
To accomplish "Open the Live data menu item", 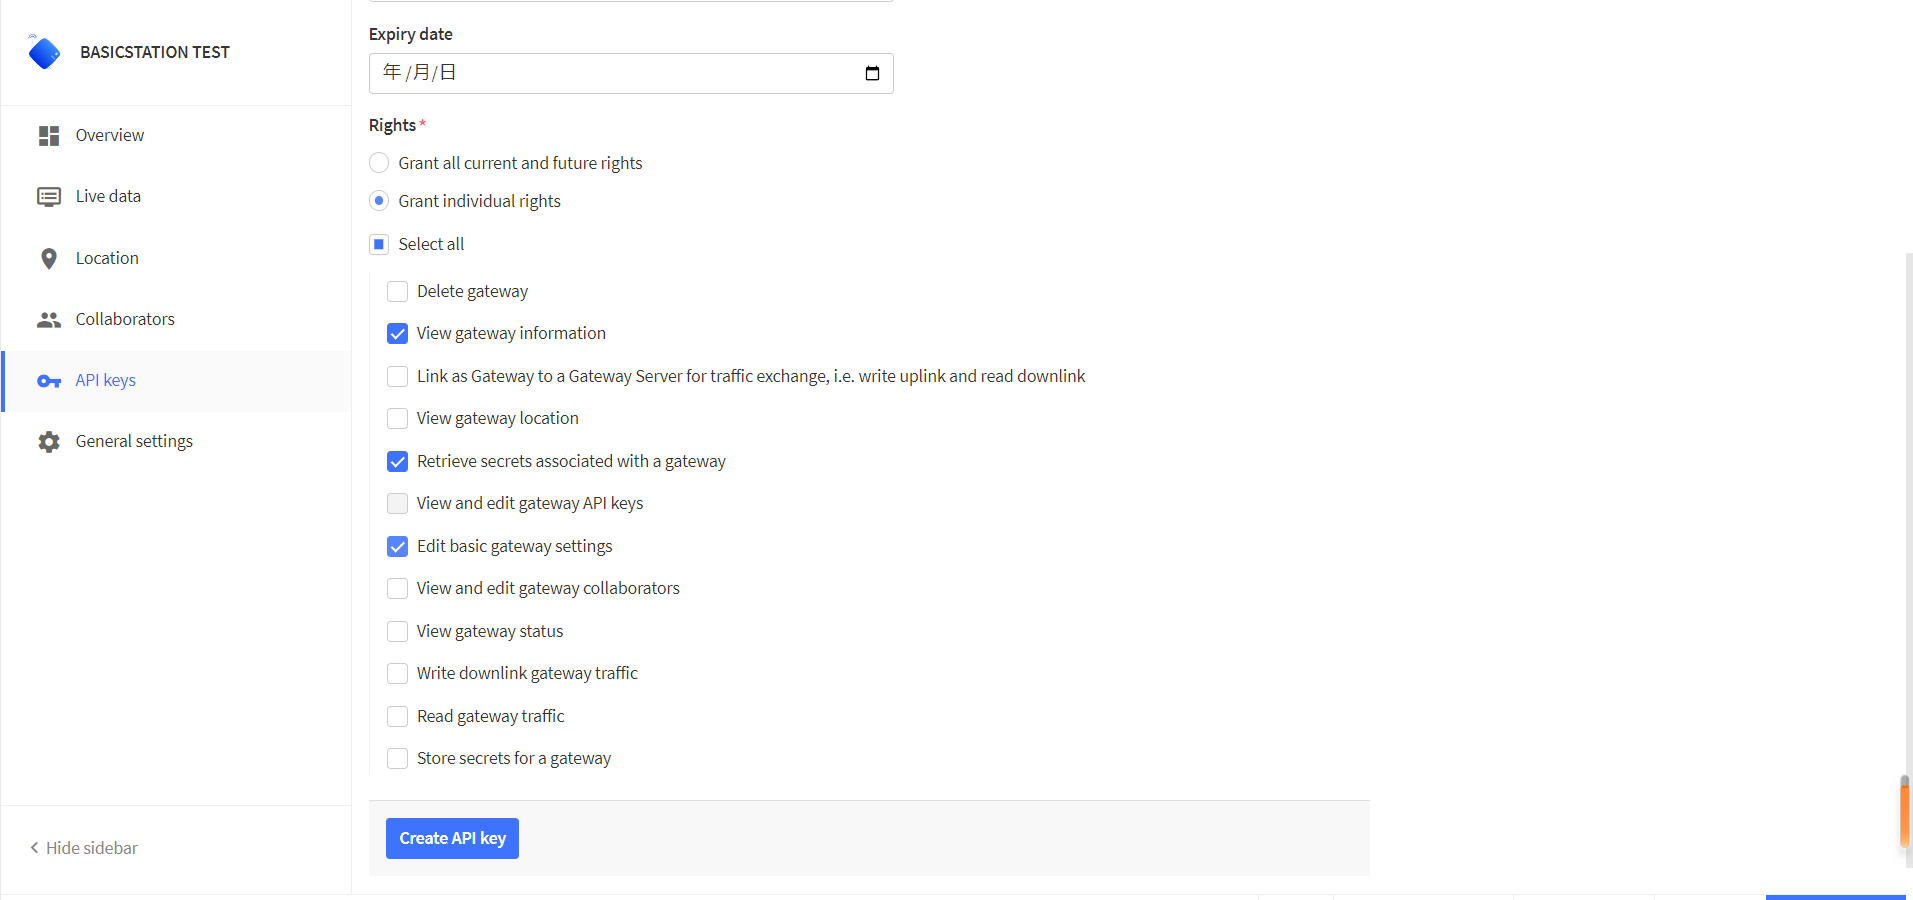I will click(x=108, y=197).
